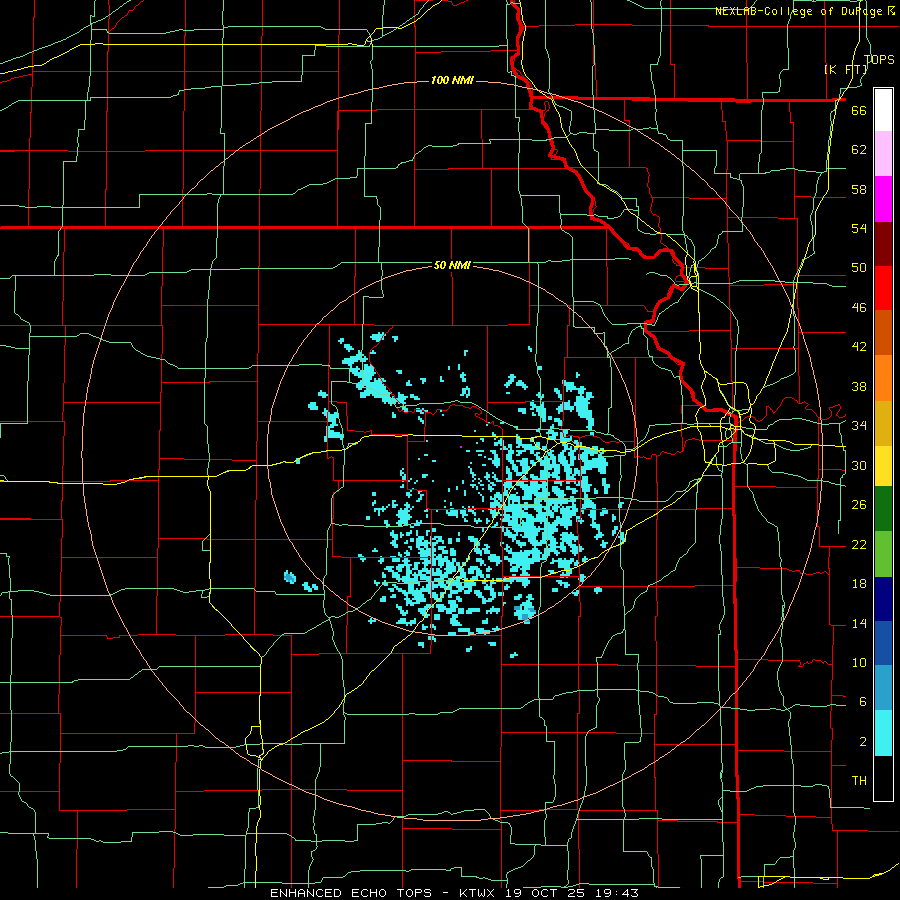Click the orange 38 kft legend swatch
The image size is (900, 900).
883,378
